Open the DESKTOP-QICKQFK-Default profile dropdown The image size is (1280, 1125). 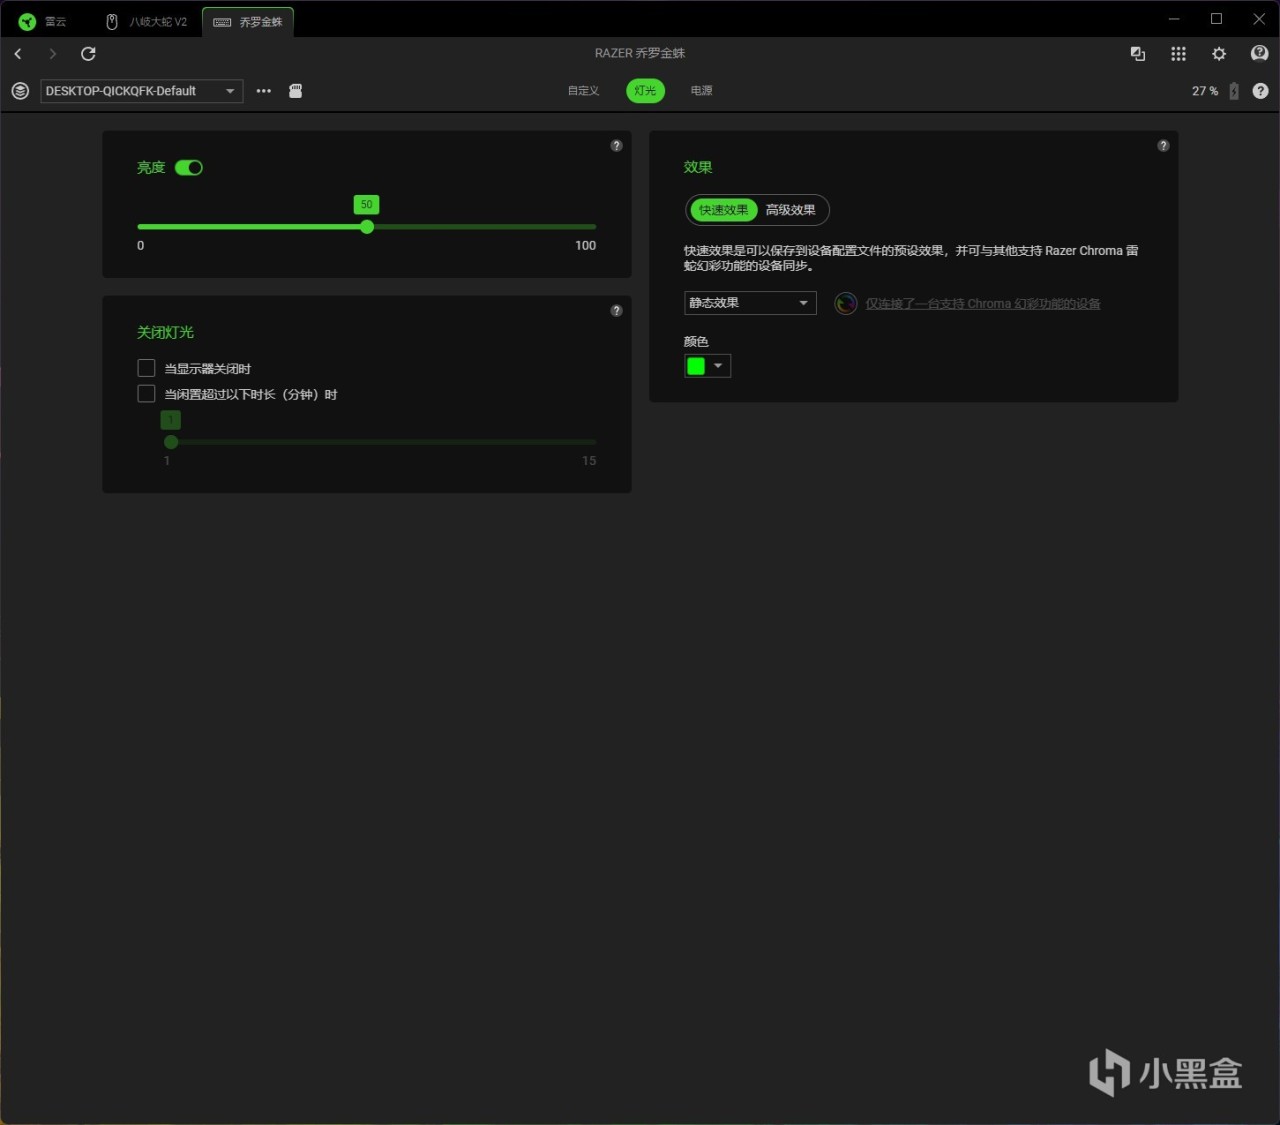pyautogui.click(x=141, y=91)
